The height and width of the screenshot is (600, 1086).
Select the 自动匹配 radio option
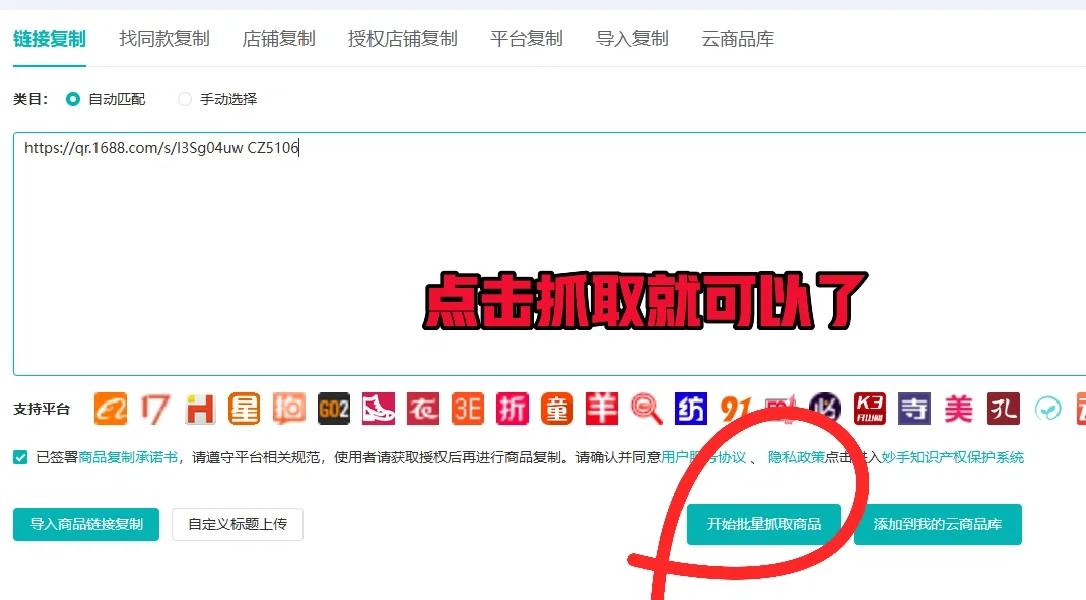[74, 99]
